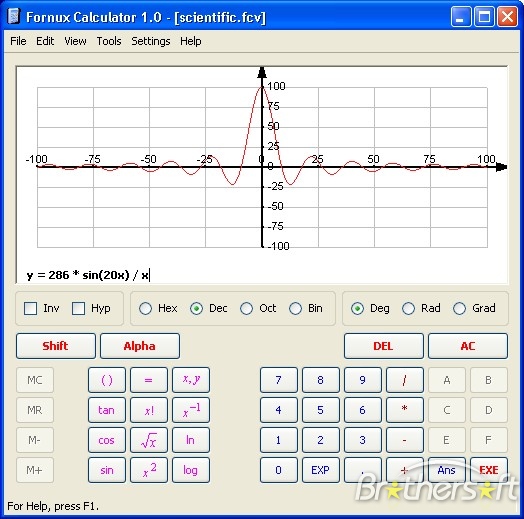Open the Help menu
This screenshot has width=524, height=519.
[x=190, y=41]
